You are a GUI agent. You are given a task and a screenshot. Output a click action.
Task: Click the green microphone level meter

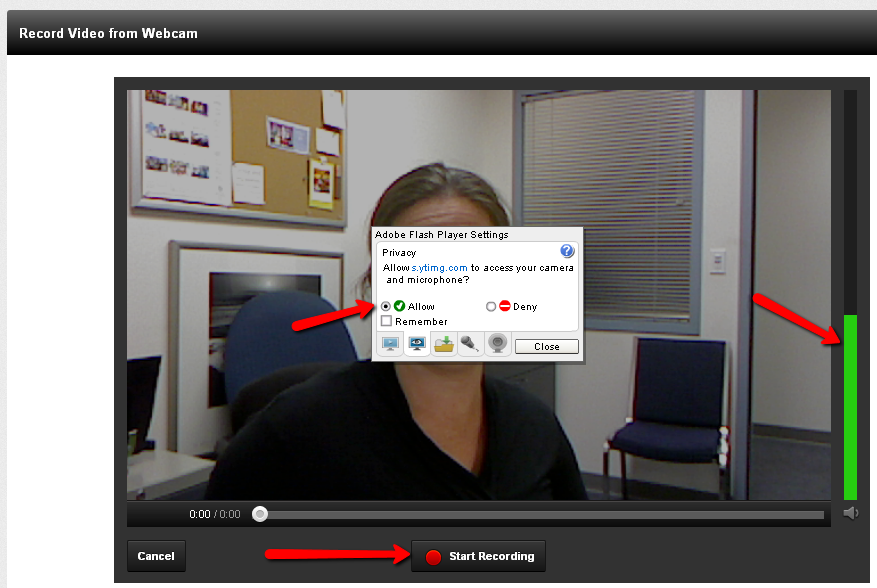point(850,407)
